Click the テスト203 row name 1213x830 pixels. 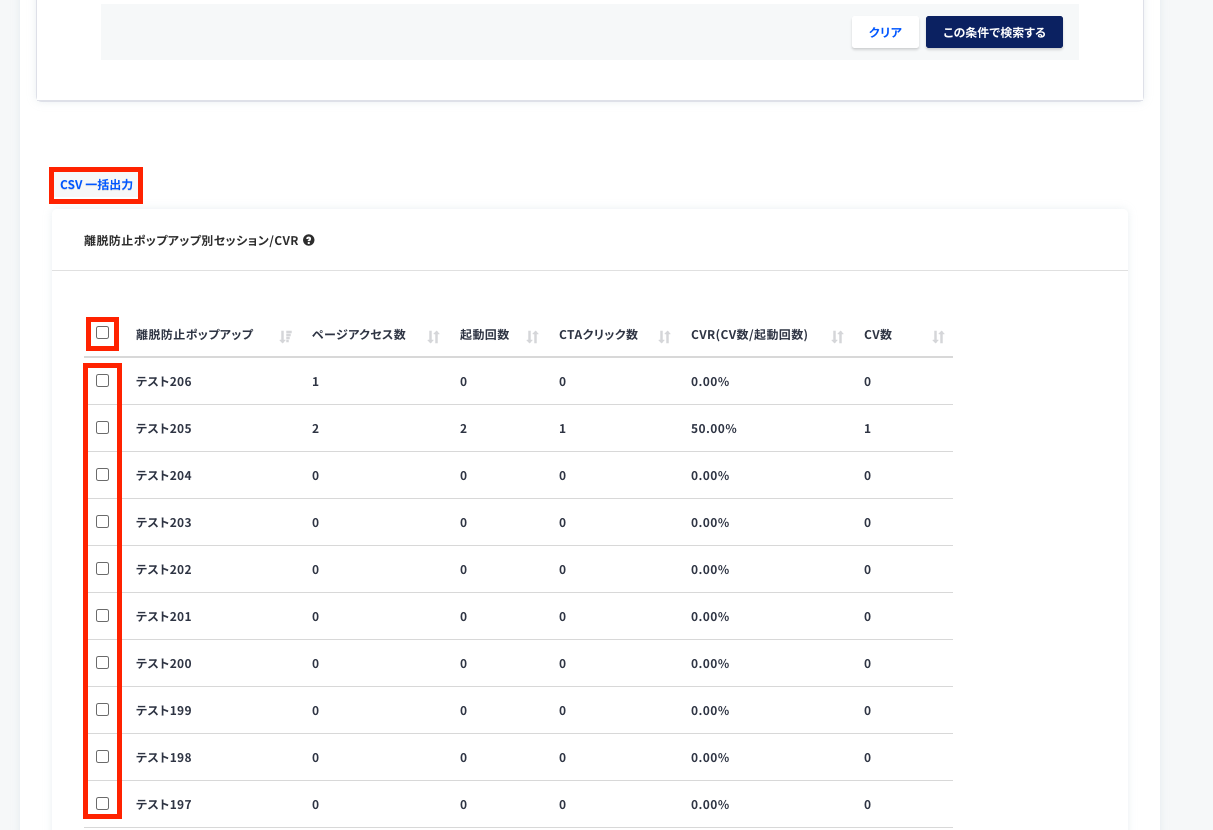point(163,523)
